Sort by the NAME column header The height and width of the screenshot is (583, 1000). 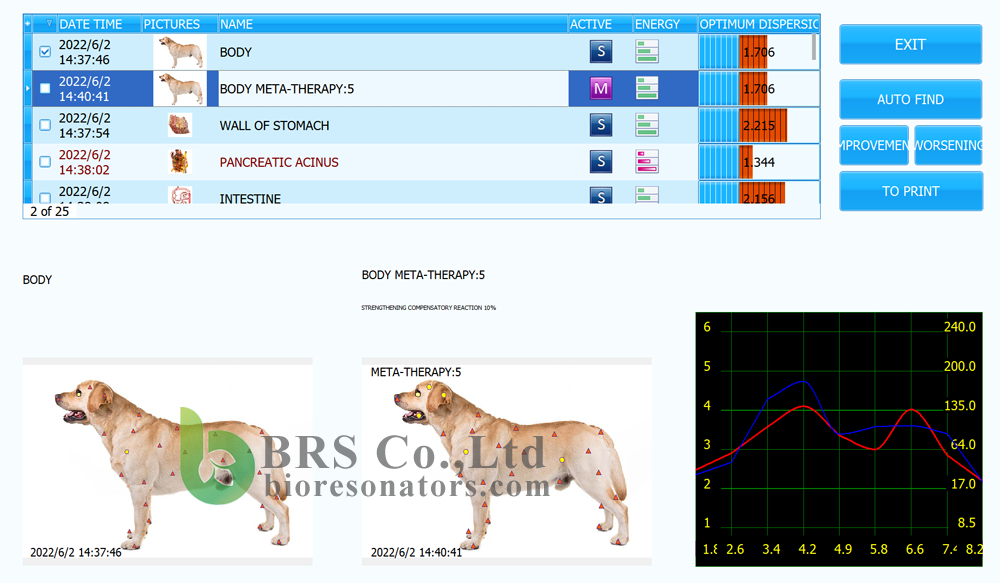tap(393, 24)
